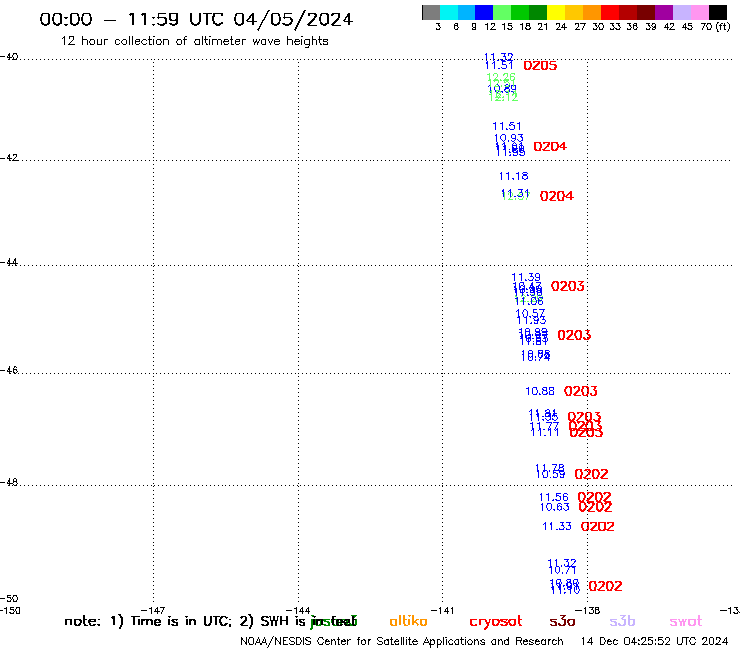The width and height of the screenshot is (740, 650).
Task: Click the '0204' label next to 11.31
Action: (x=557, y=196)
